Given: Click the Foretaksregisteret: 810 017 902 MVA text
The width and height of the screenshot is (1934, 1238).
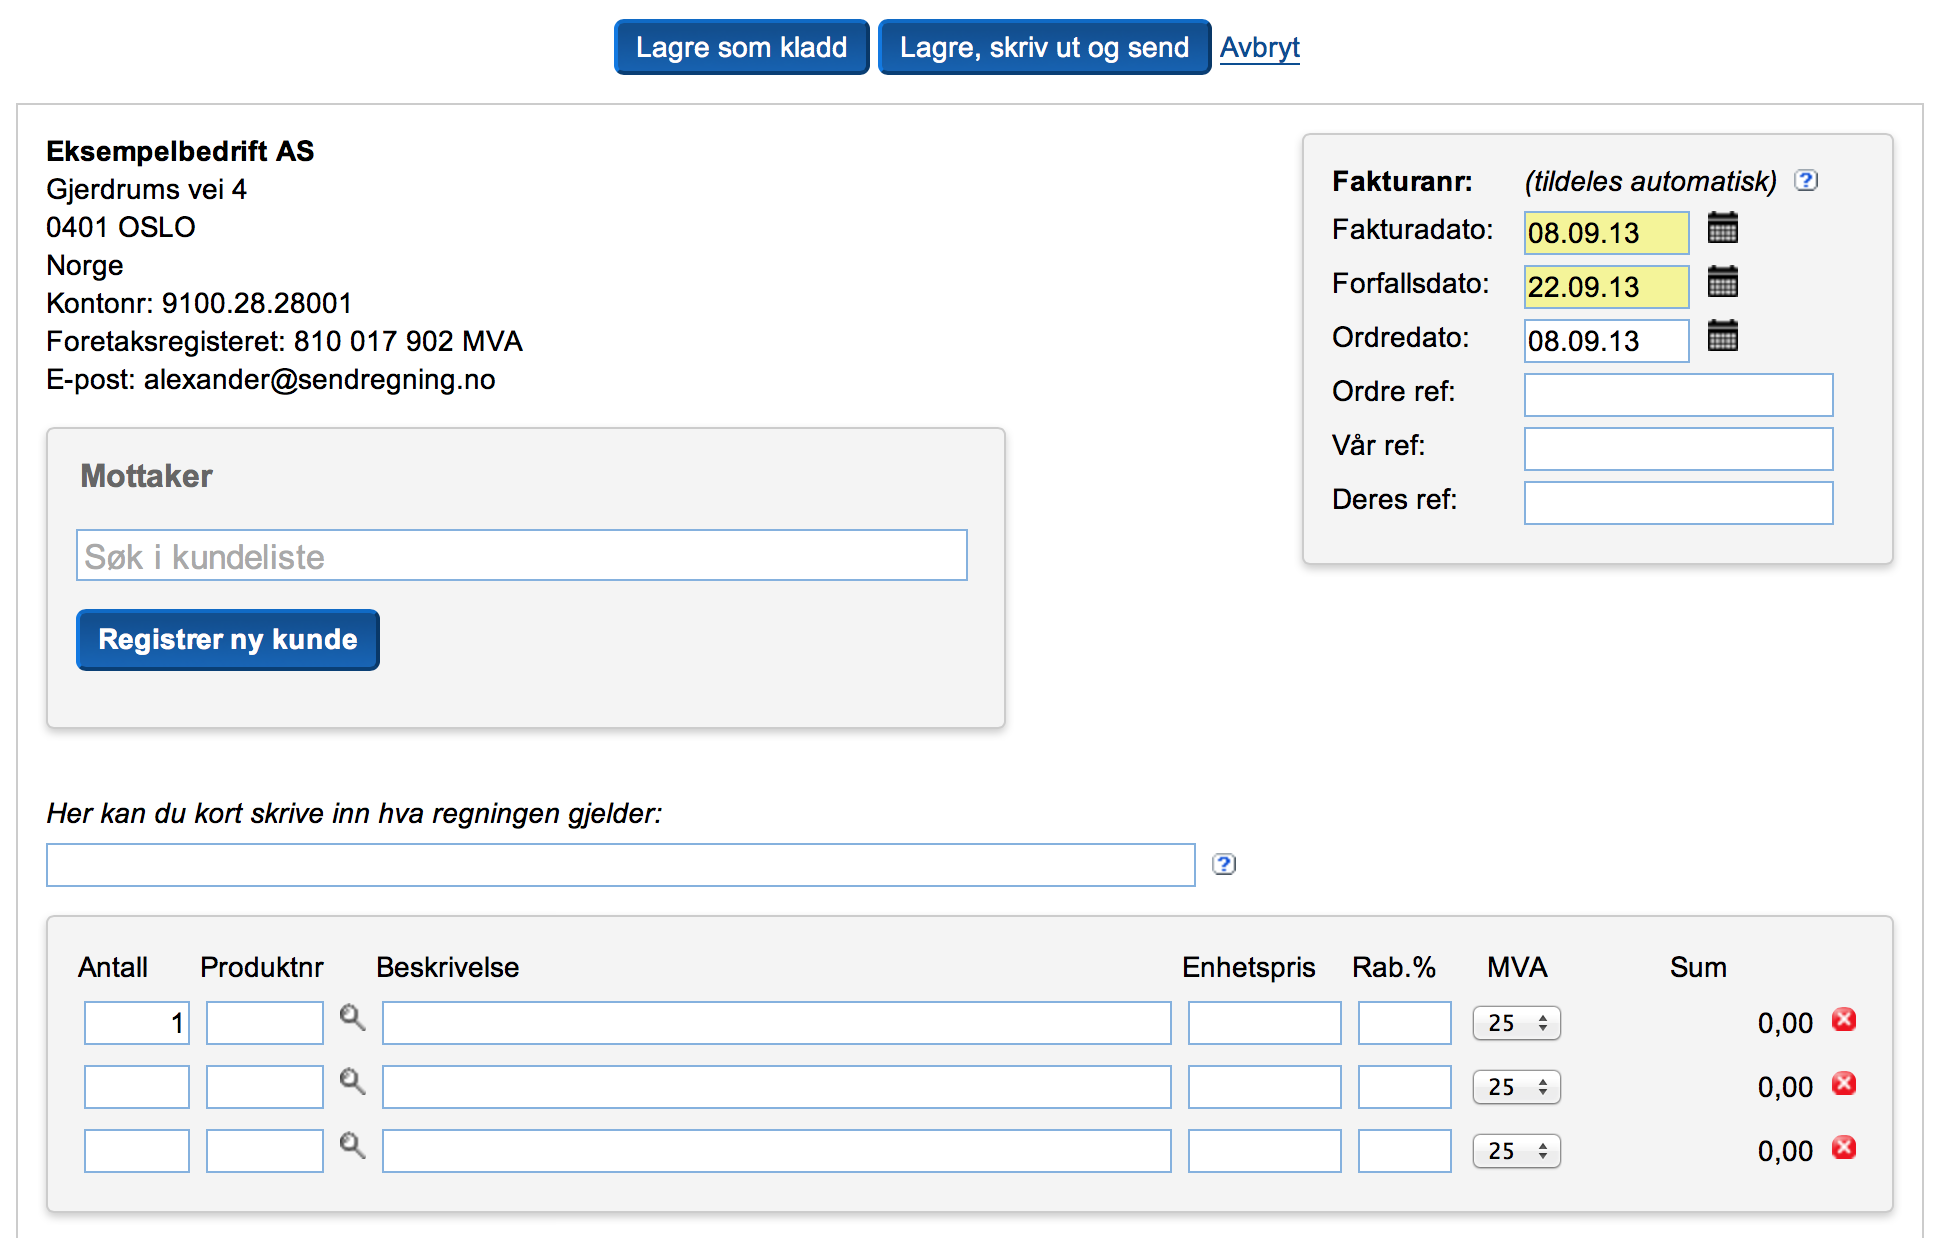Looking at the screenshot, I should [284, 342].
